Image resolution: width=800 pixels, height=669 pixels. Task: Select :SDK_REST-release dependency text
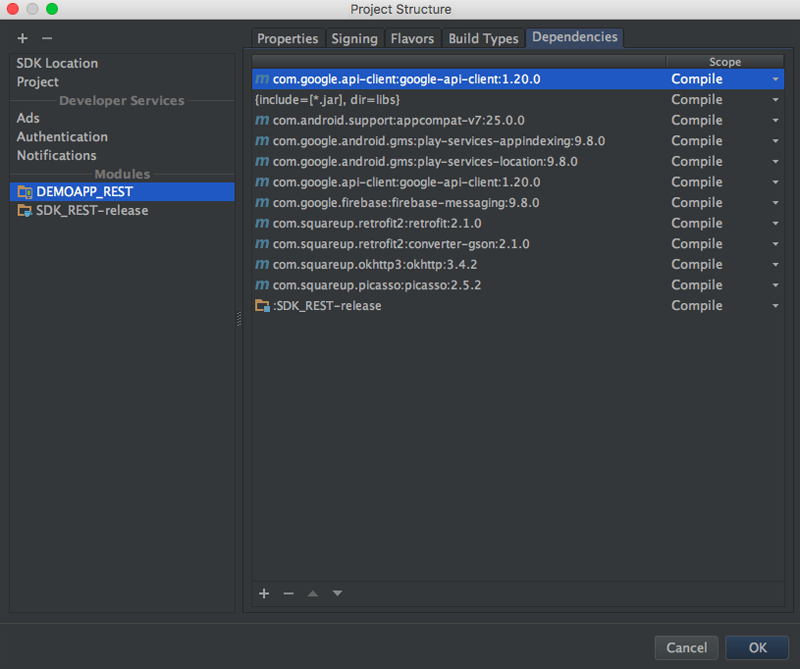(327, 306)
